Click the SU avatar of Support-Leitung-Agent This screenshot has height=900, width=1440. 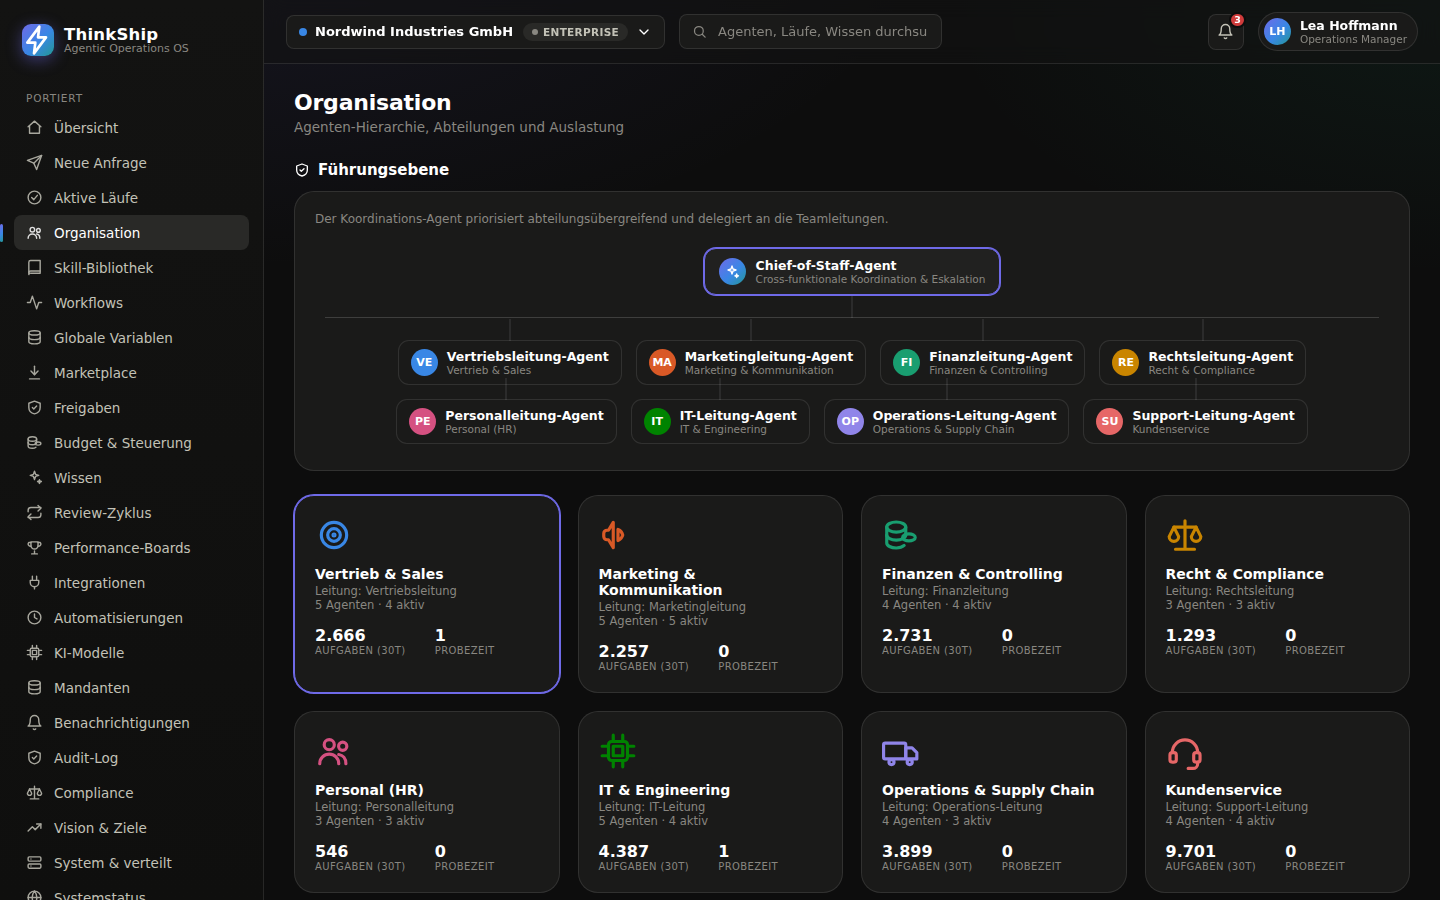[x=1110, y=422]
